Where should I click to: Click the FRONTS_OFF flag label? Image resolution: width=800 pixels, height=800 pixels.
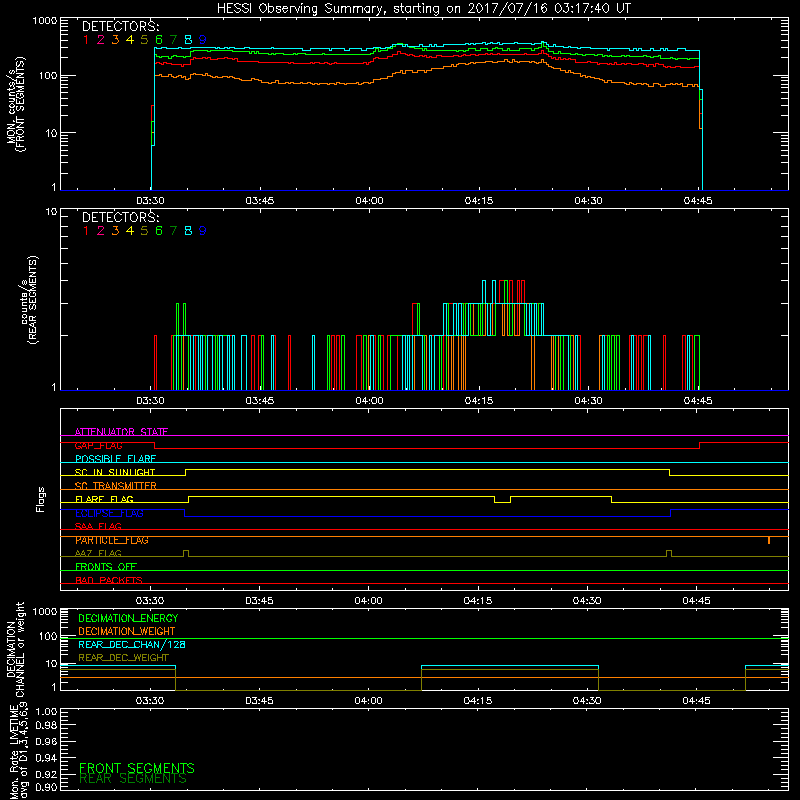106,567
